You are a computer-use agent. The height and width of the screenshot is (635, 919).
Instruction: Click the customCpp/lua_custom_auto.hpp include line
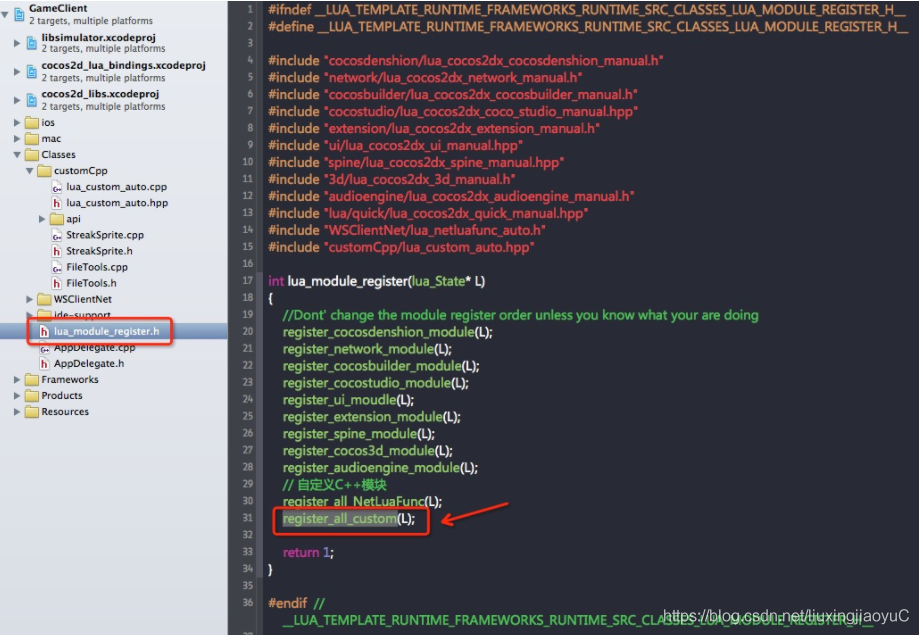[x=401, y=247]
